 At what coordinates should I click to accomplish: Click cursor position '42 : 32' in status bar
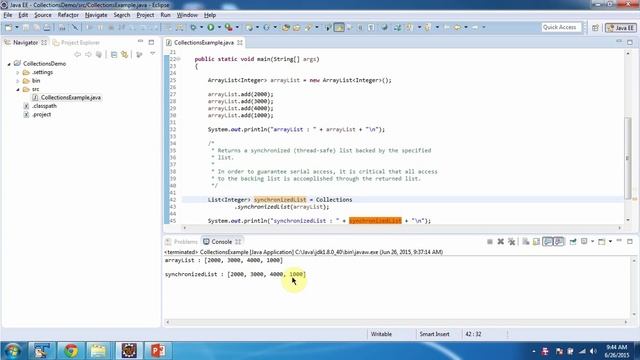[x=473, y=334]
